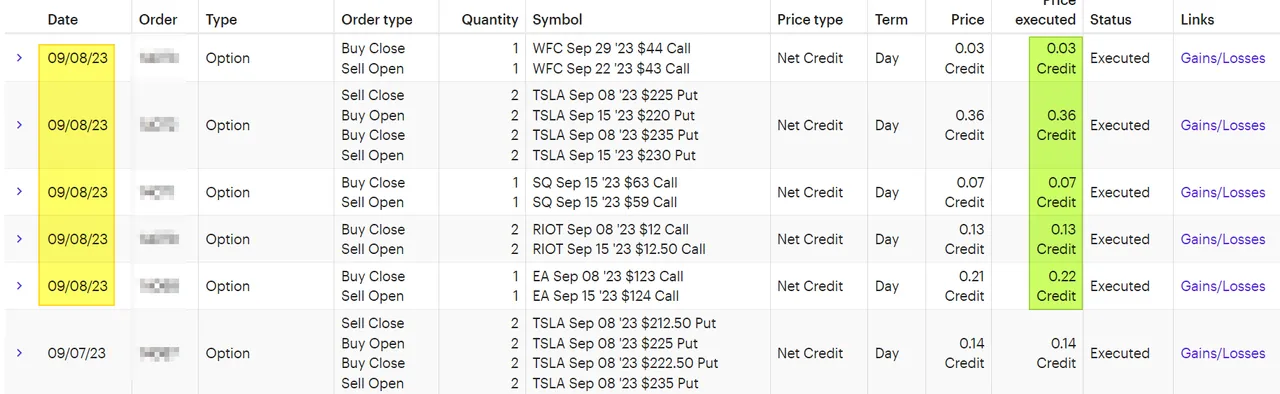Expand the TSLA 09/08/23 order row chevron
This screenshot has width=1280, height=394.
point(18,125)
